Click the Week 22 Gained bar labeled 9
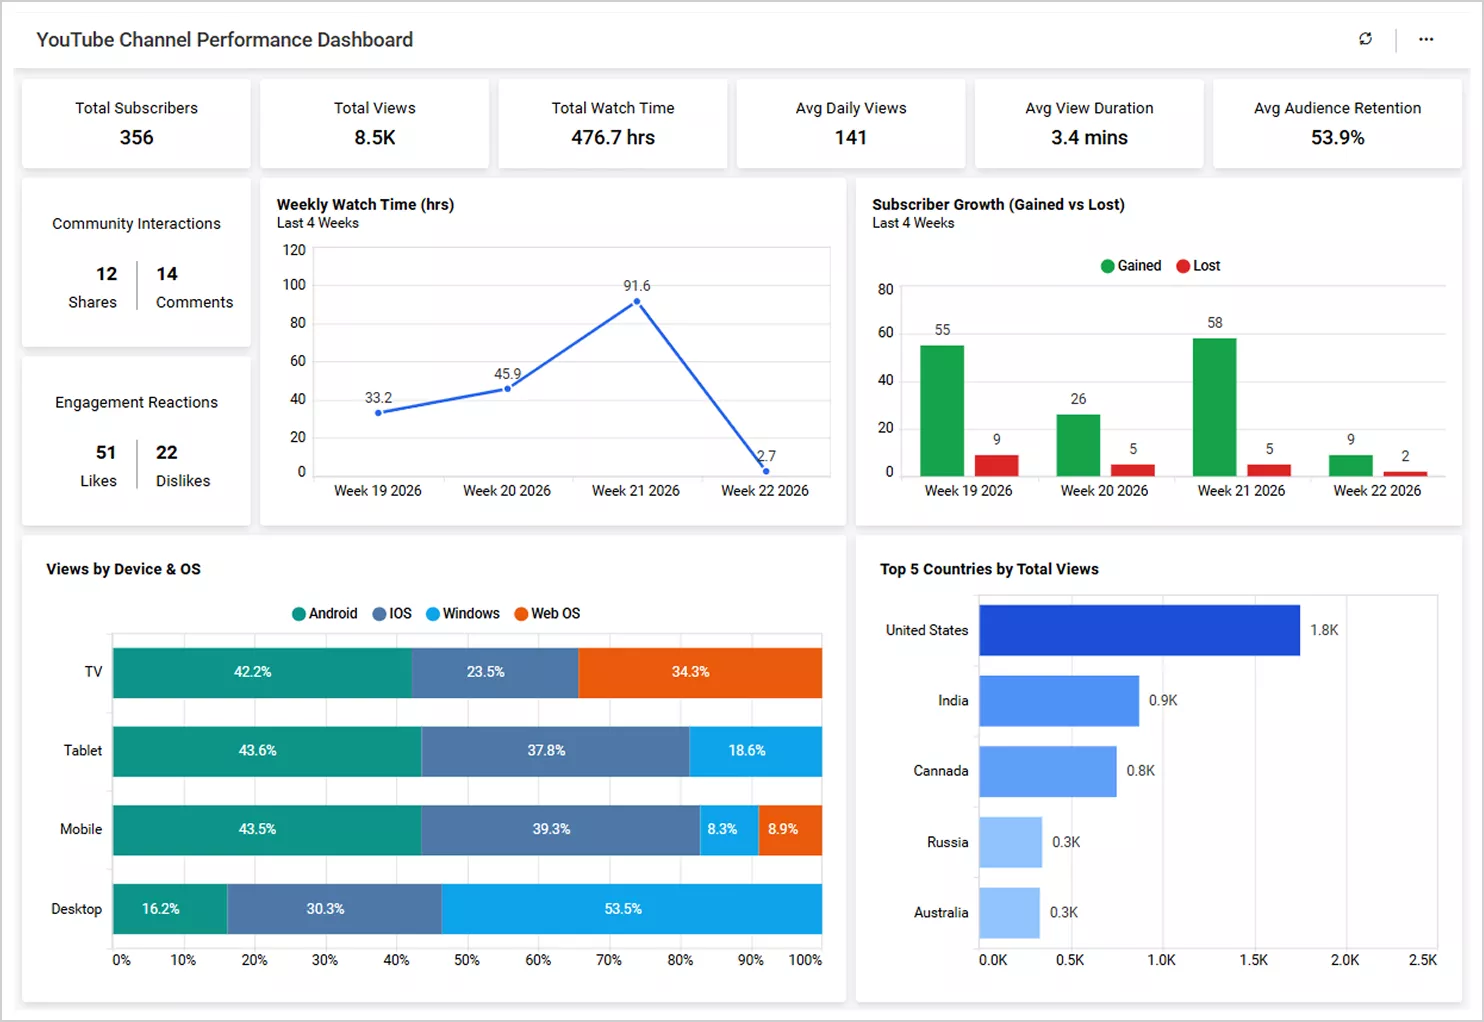Image resolution: width=1484 pixels, height=1022 pixels. point(1350,465)
